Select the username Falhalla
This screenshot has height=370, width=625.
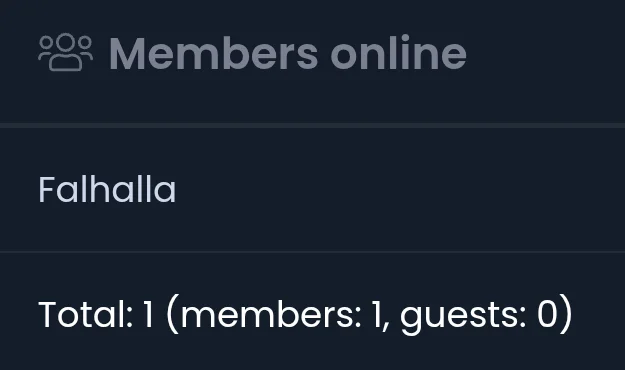pos(107,190)
